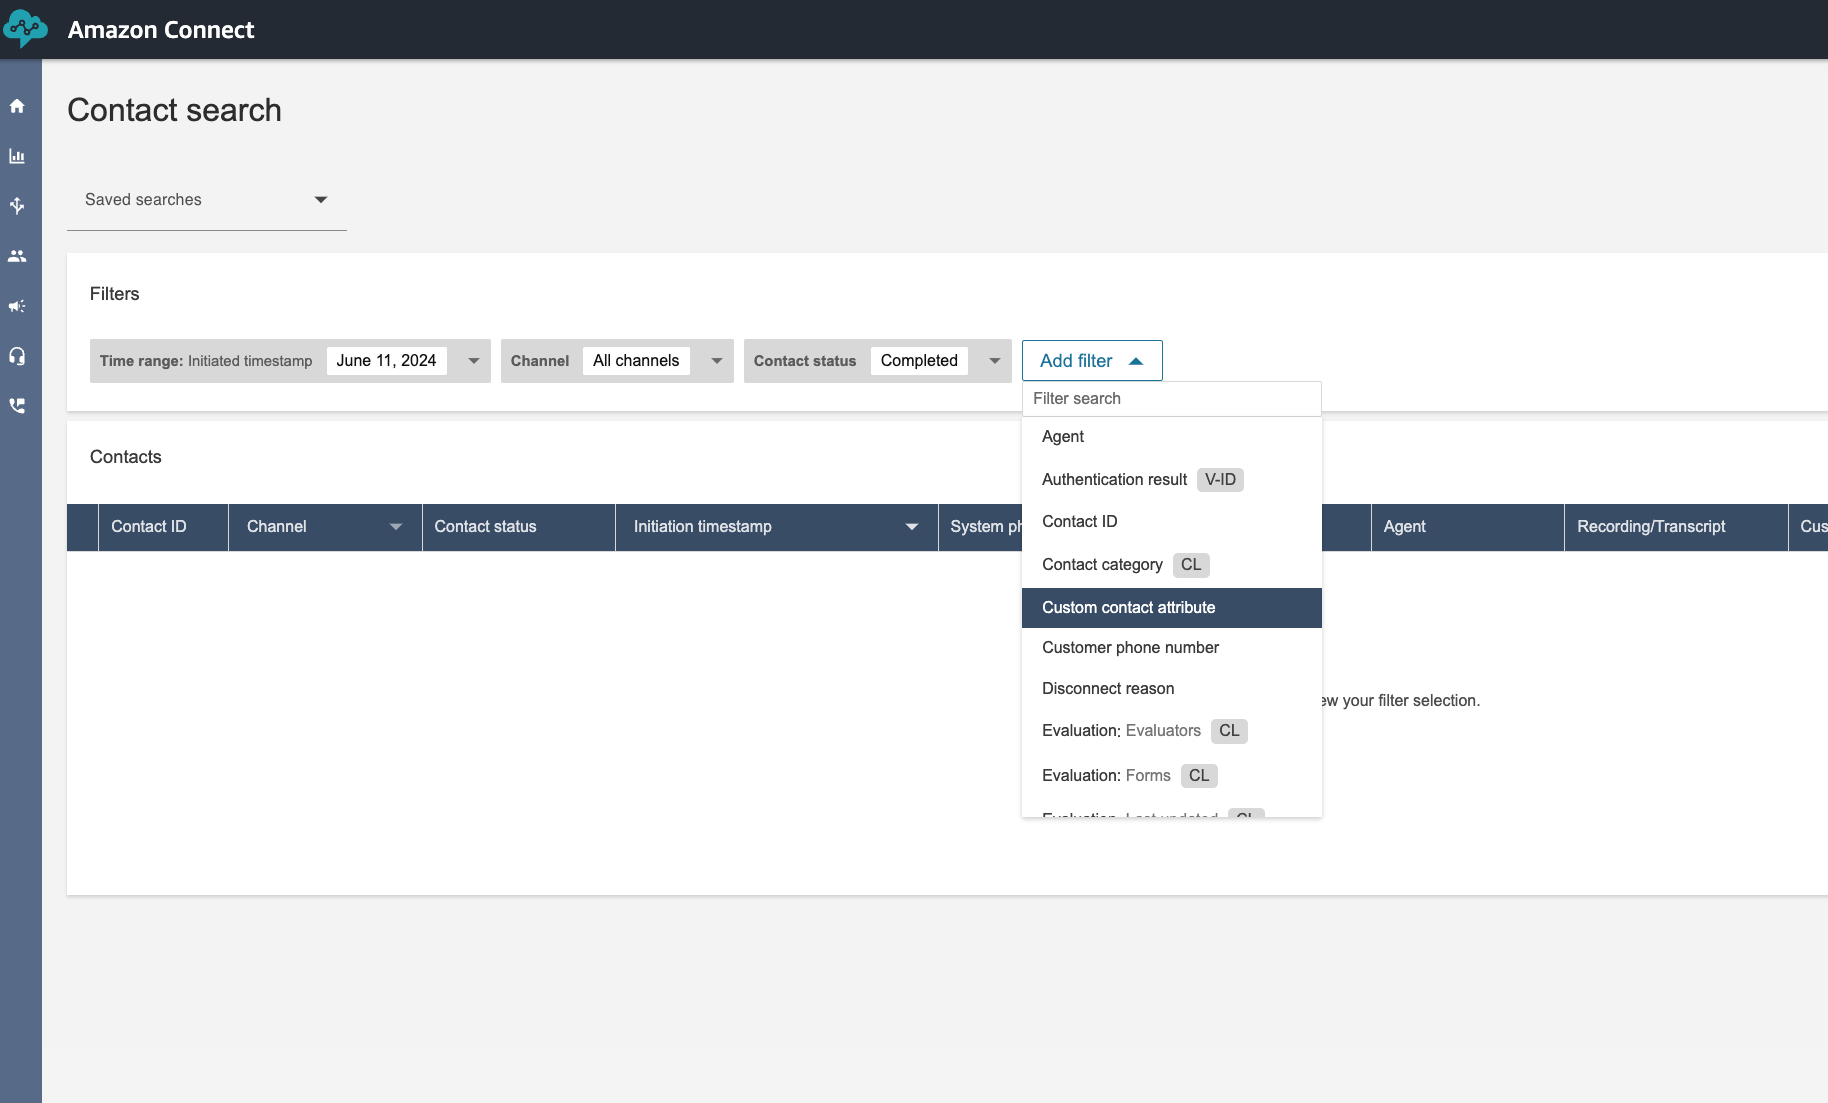Expand the Channel filter dropdown
This screenshot has width=1828, height=1103.
pyautogui.click(x=716, y=361)
